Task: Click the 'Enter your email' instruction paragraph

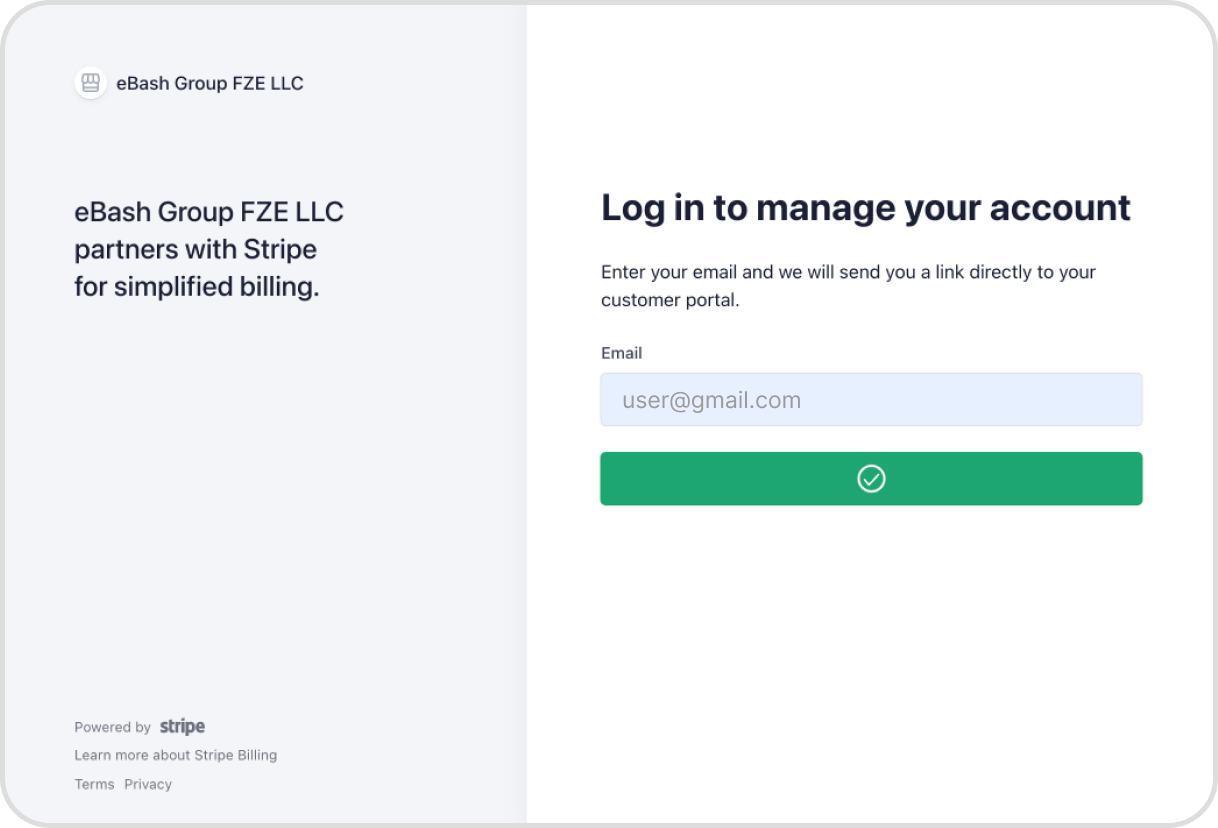Action: (x=849, y=285)
